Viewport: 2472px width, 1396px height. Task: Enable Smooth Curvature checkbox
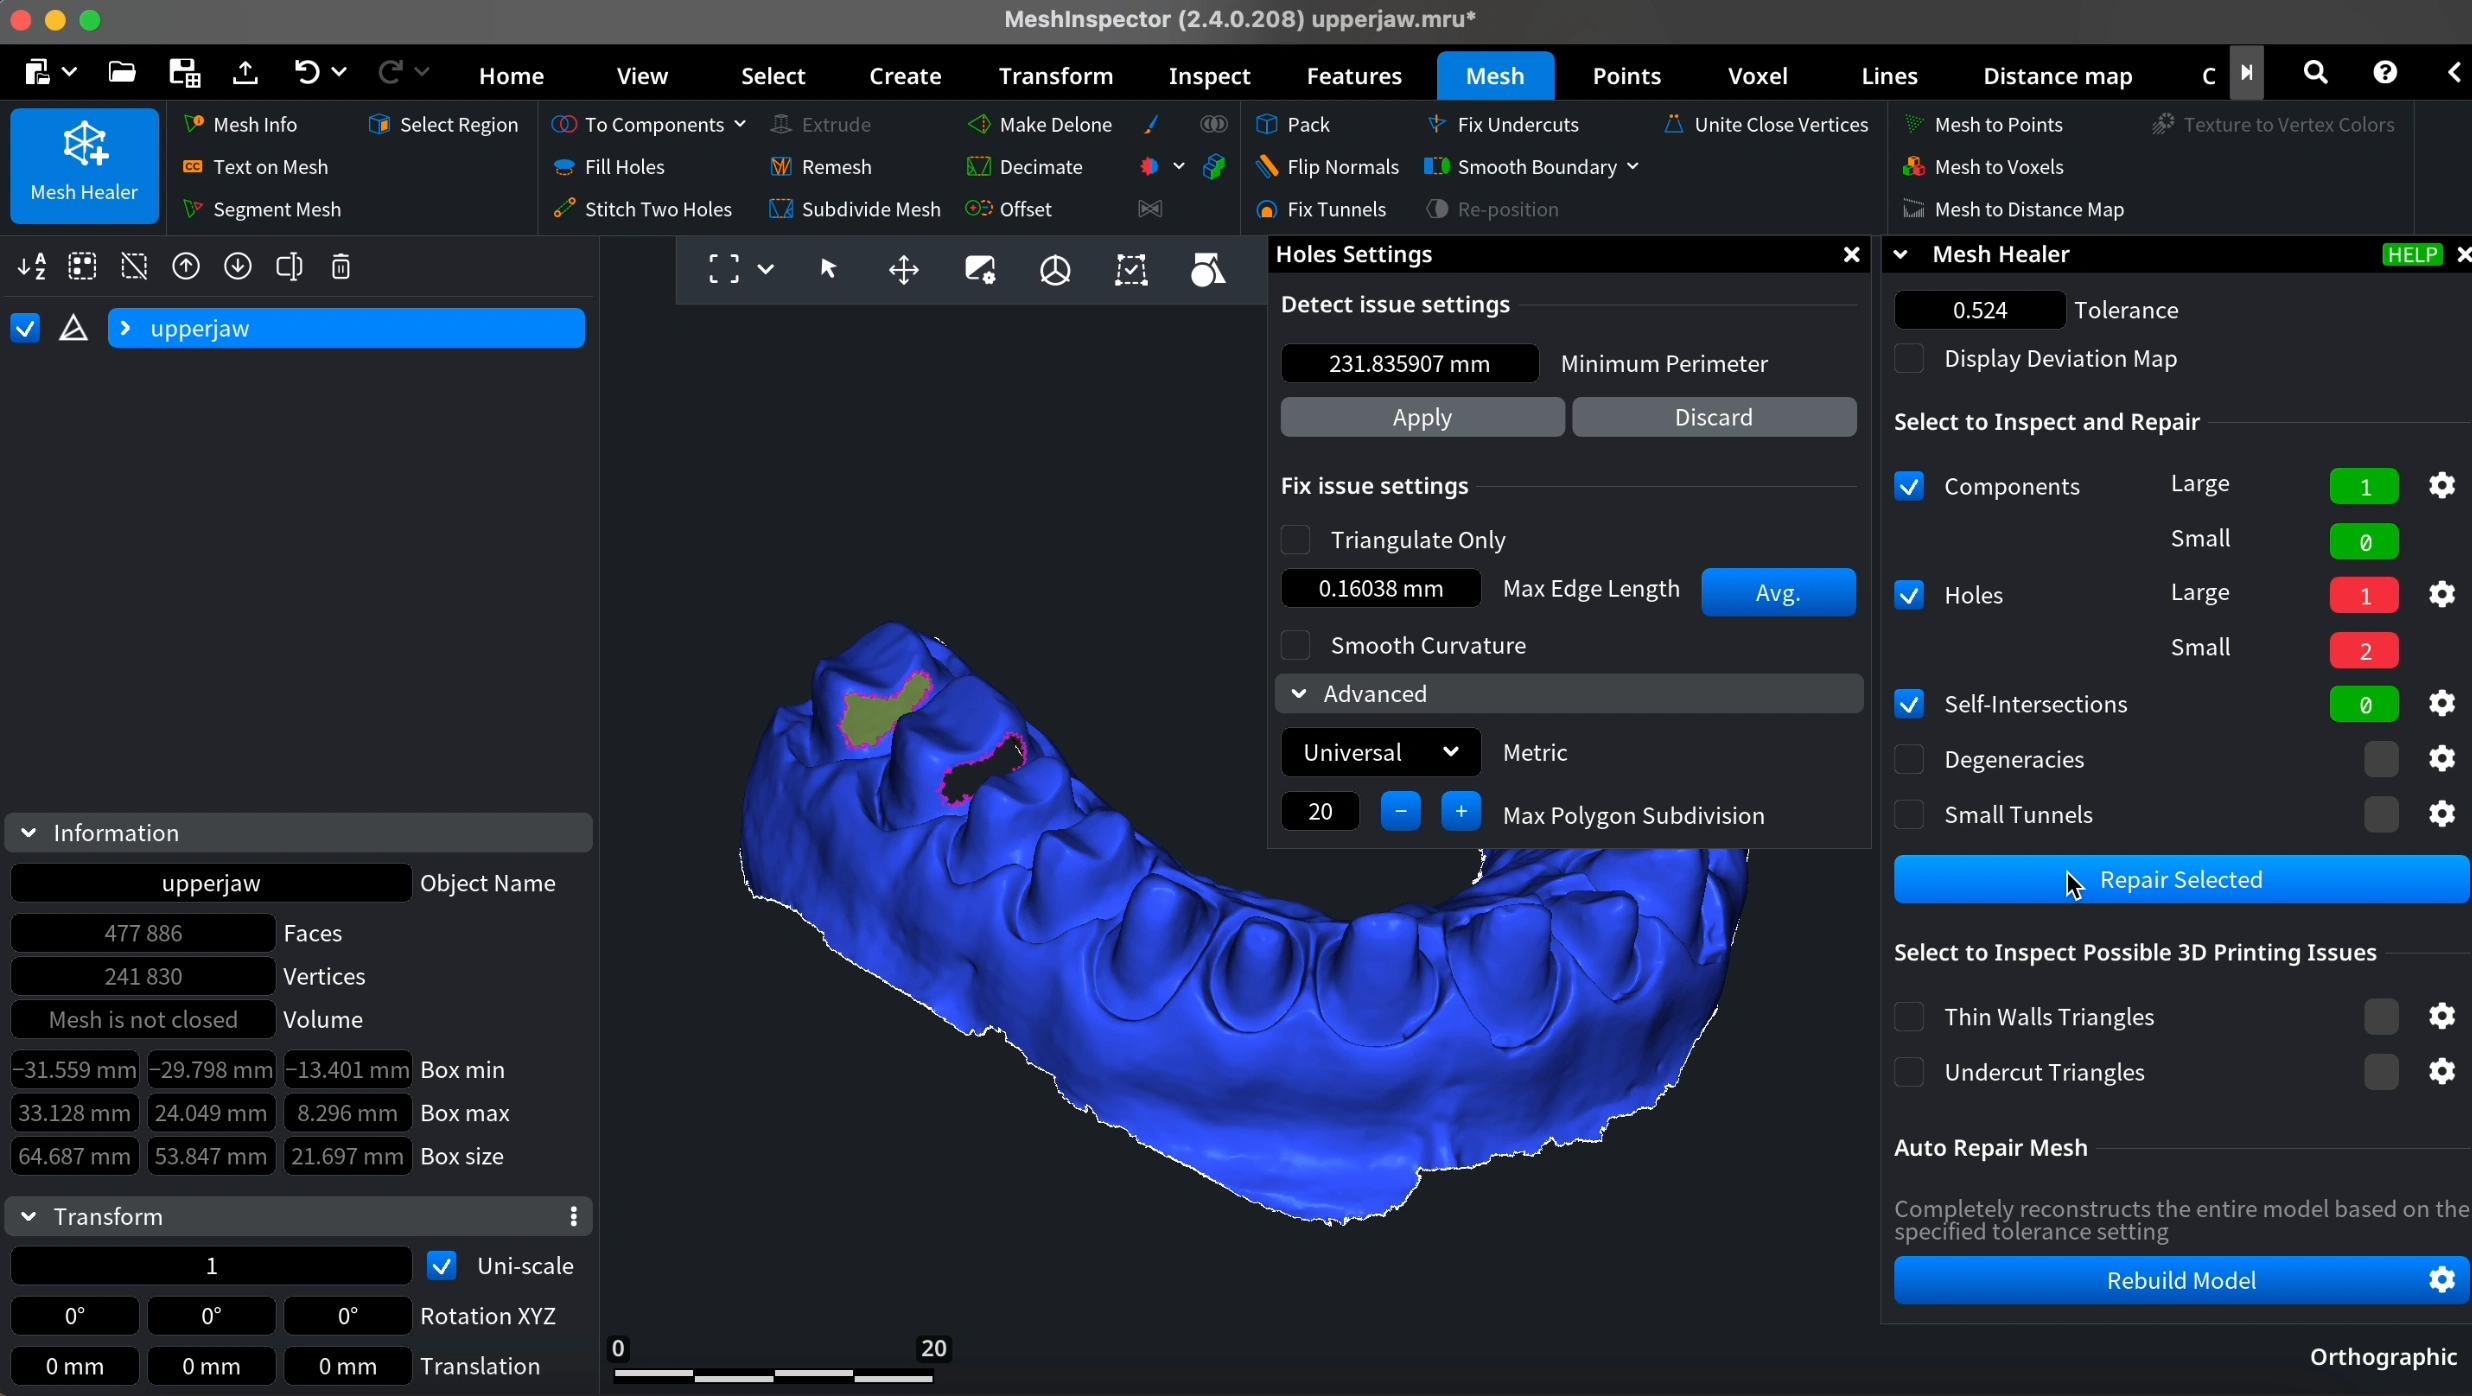[1296, 645]
